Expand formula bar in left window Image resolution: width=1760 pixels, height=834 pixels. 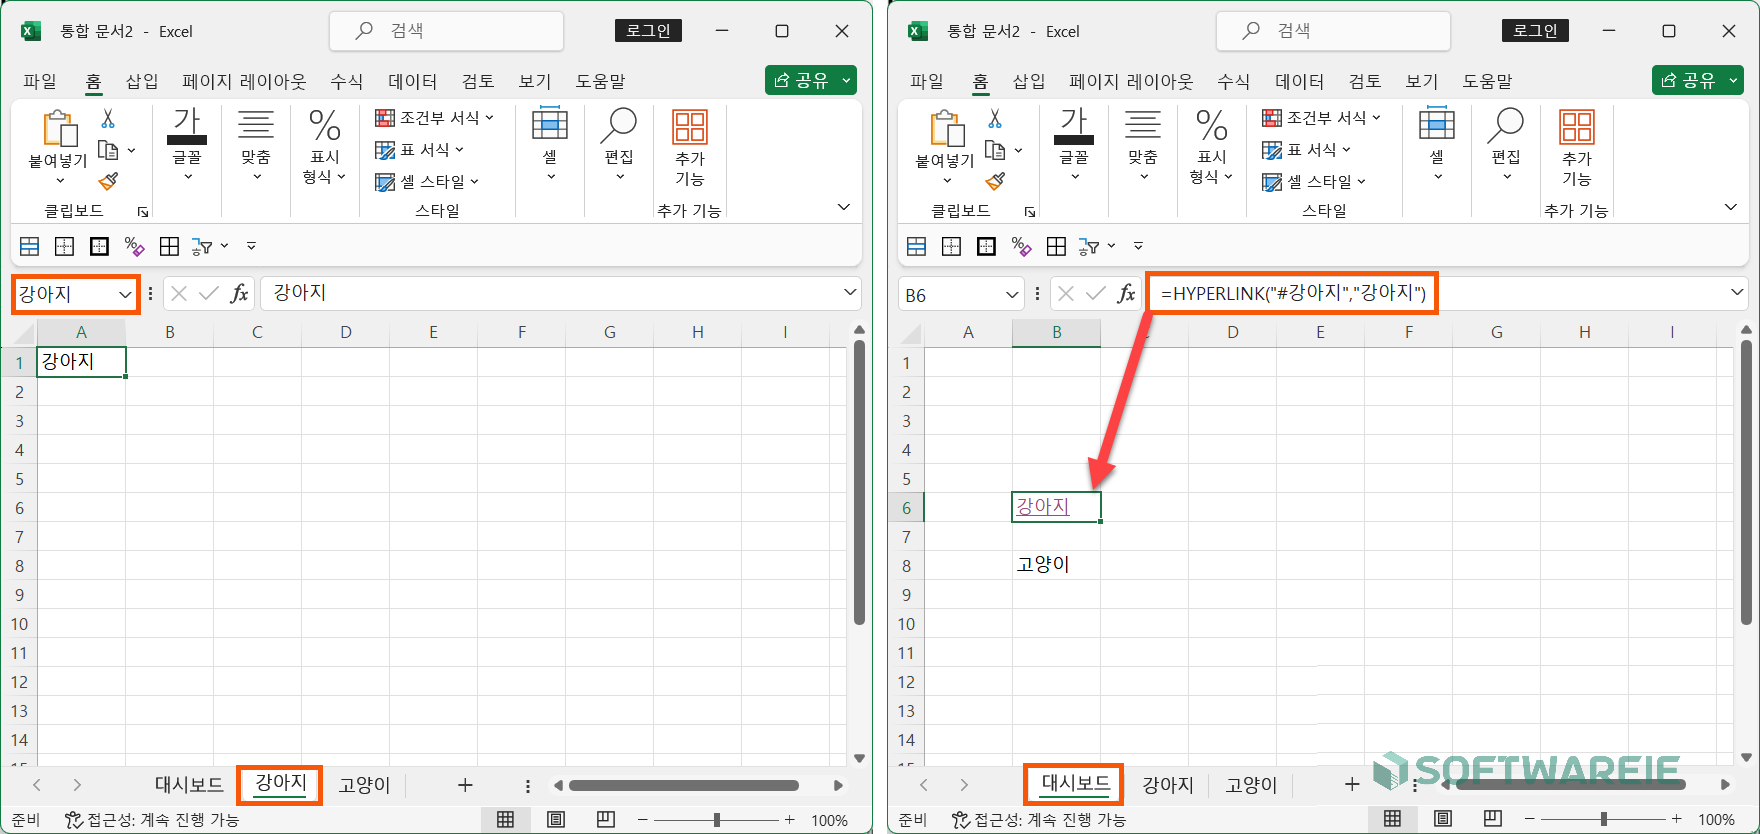(850, 293)
